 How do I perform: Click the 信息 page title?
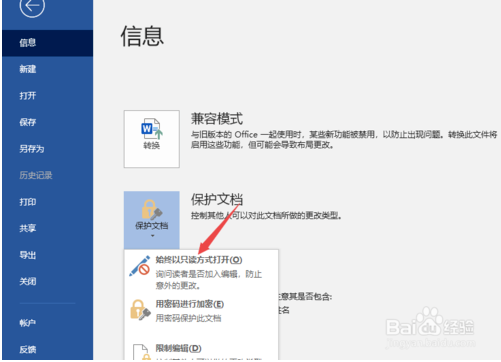142,36
